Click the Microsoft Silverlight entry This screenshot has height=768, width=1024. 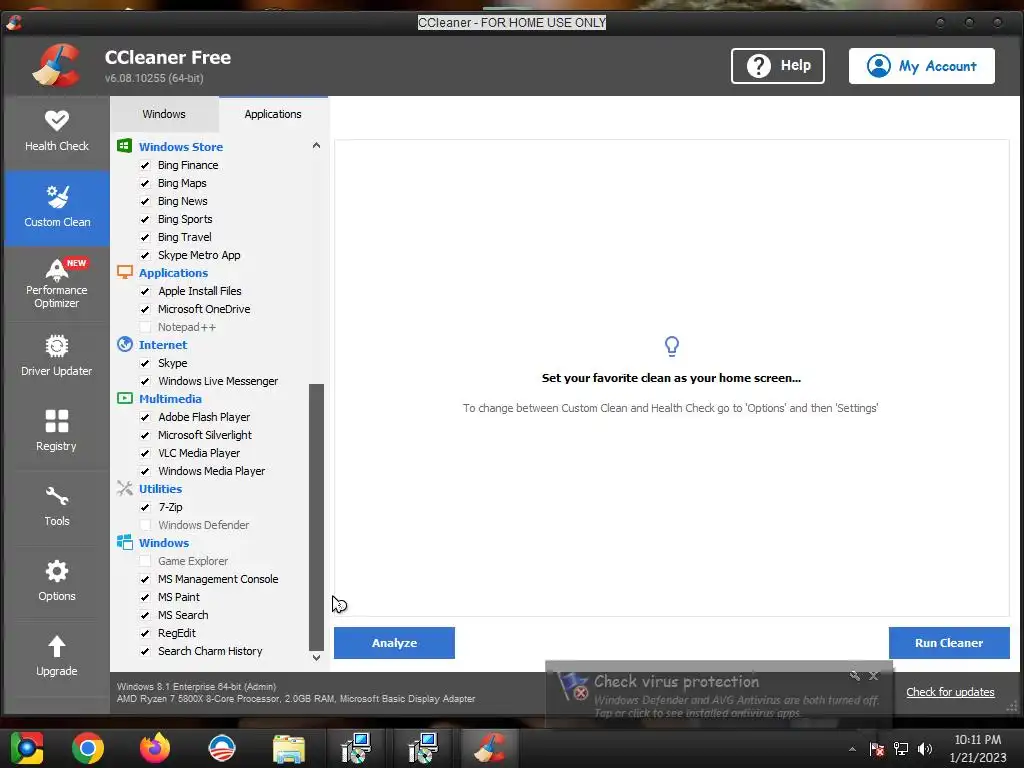pos(204,435)
